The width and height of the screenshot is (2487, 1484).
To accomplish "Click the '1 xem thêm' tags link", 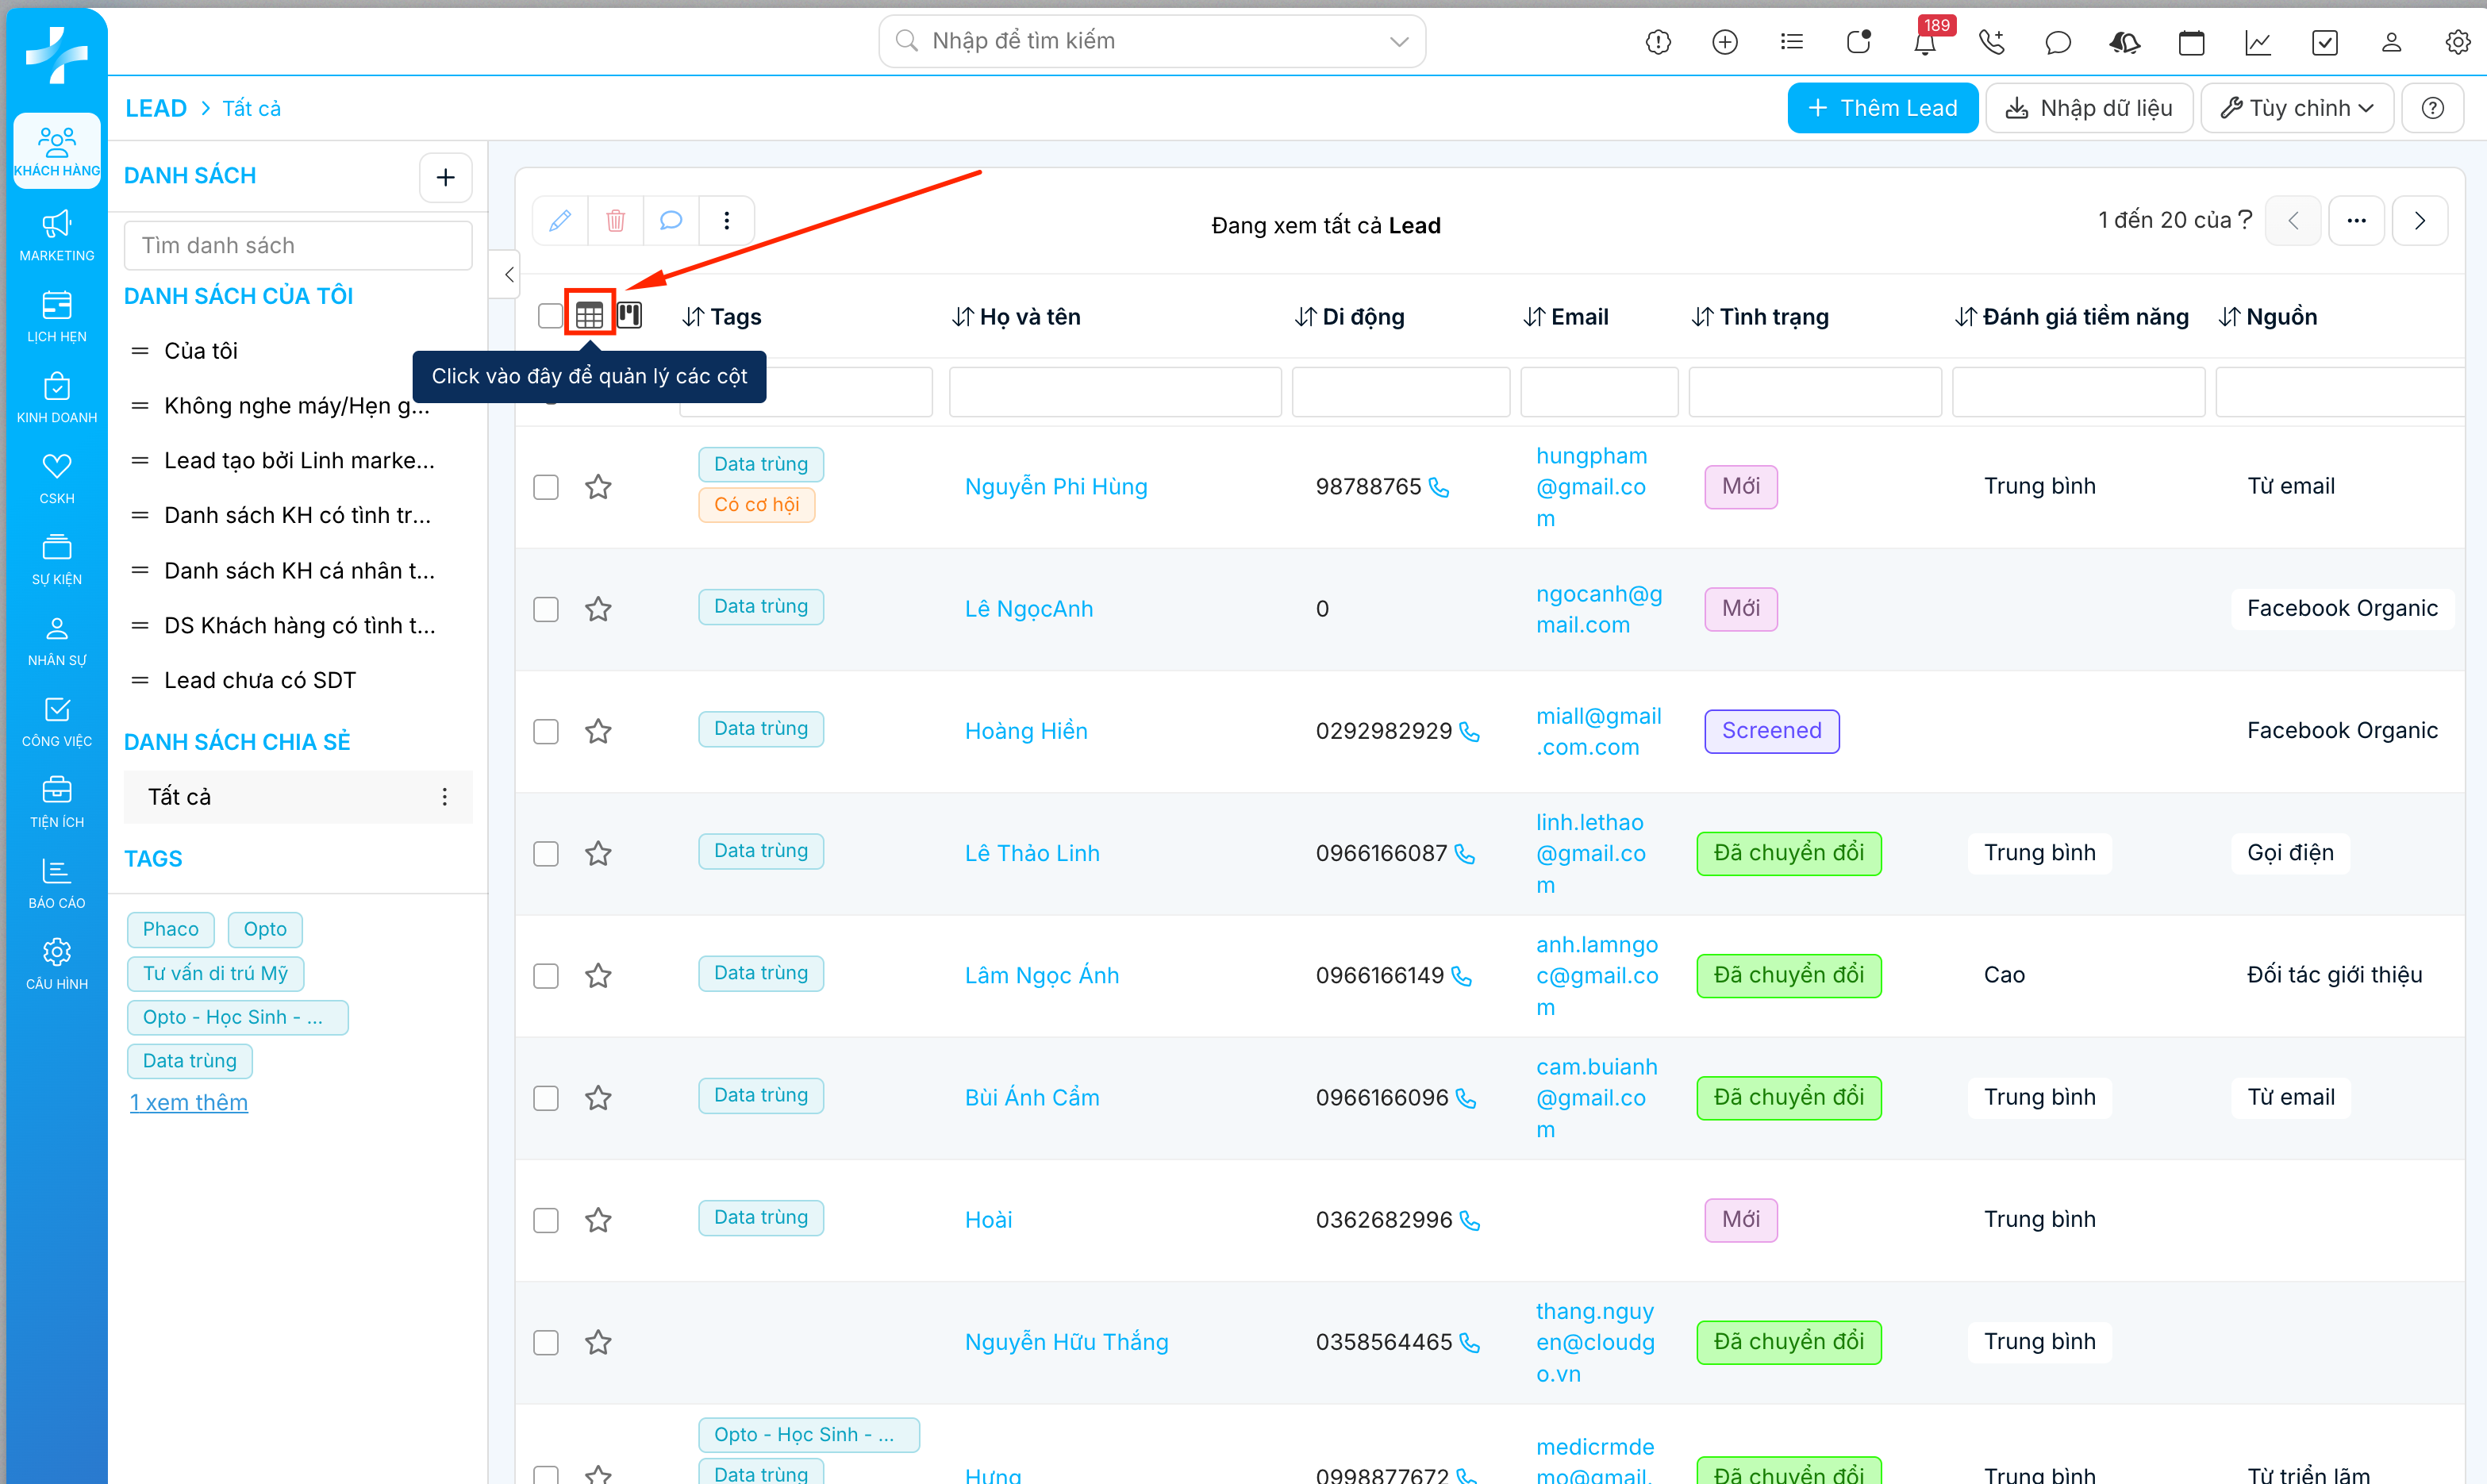I will click(188, 1102).
